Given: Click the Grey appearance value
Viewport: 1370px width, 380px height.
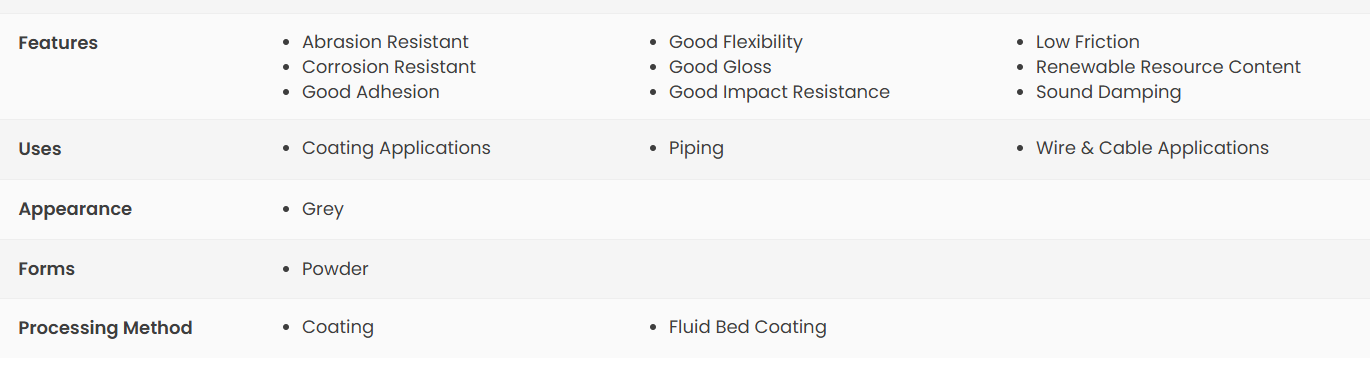Looking at the screenshot, I should [x=323, y=209].
